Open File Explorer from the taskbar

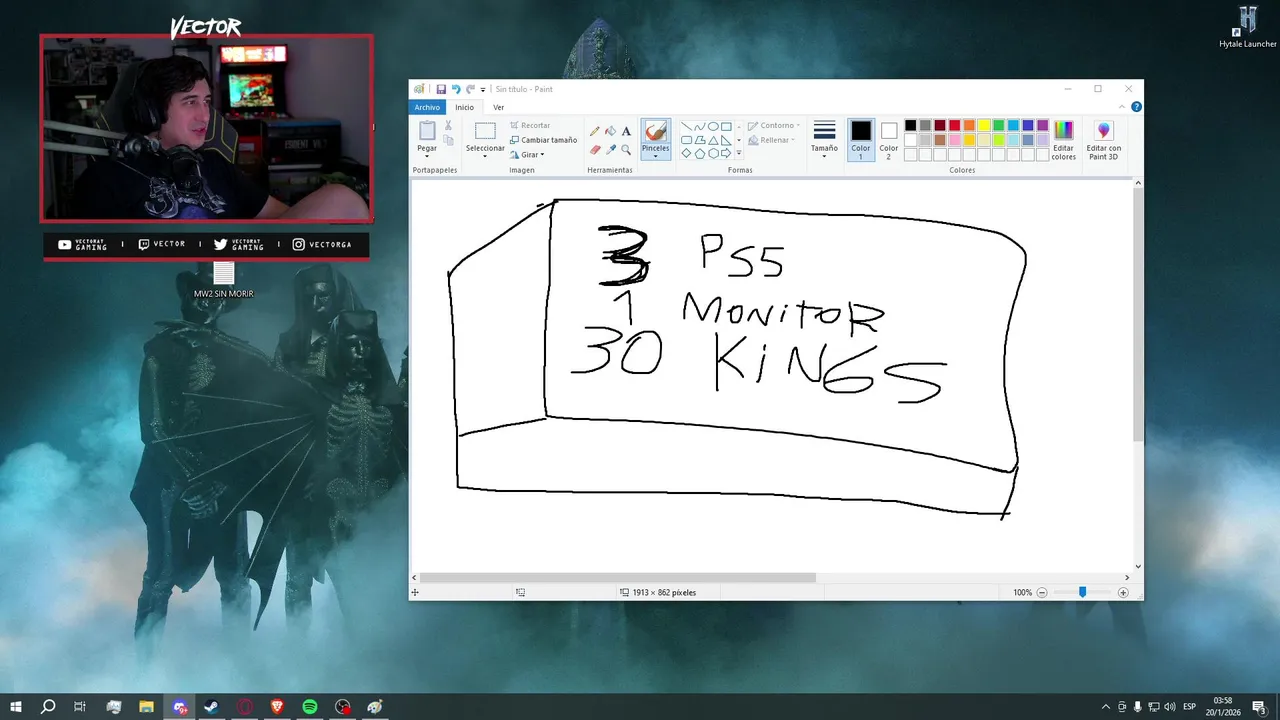click(146, 707)
